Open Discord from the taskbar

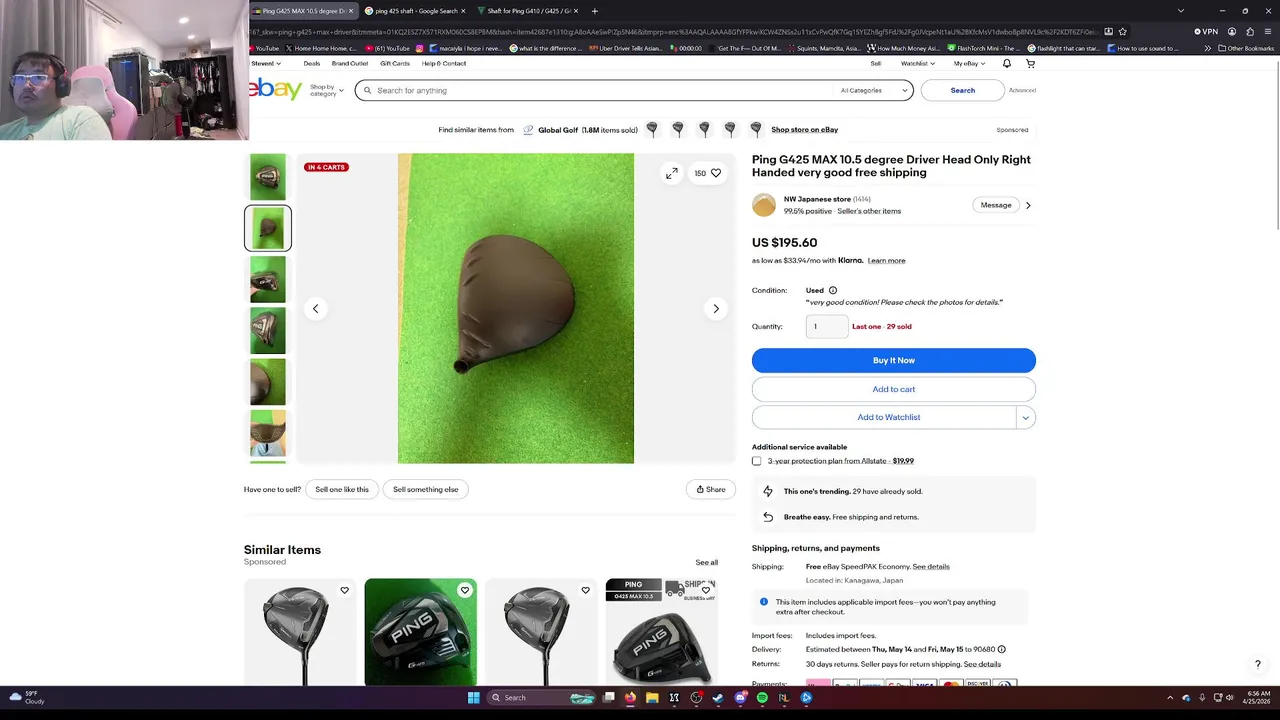740,697
